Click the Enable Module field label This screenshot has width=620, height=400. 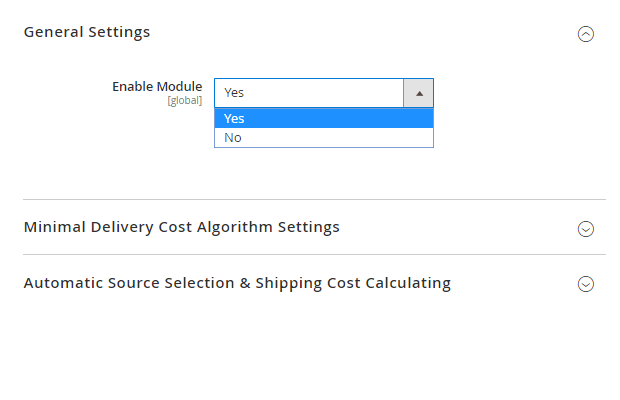click(x=157, y=86)
